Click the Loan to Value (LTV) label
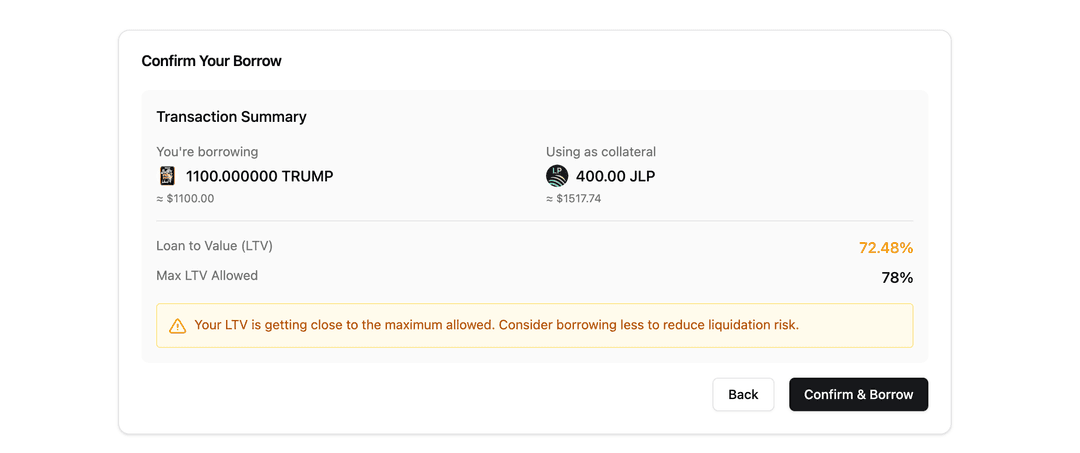 click(214, 246)
